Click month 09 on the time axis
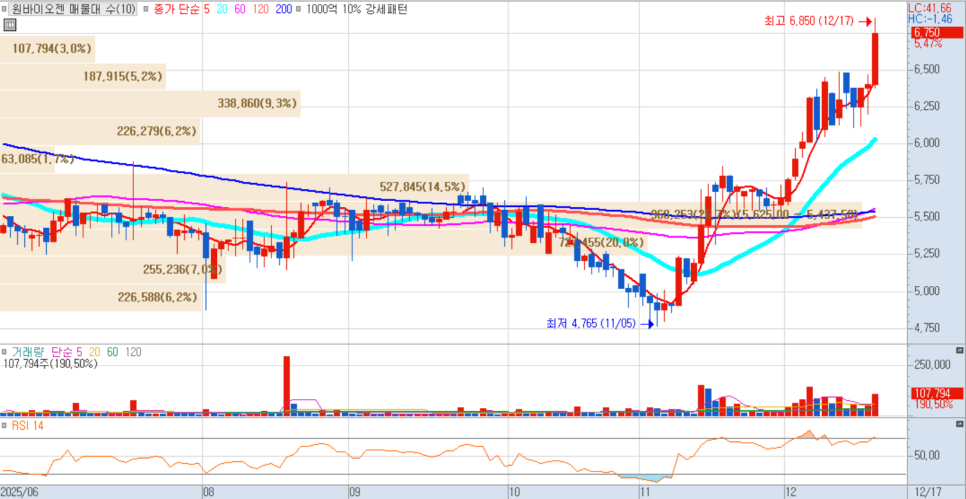 tap(355, 492)
